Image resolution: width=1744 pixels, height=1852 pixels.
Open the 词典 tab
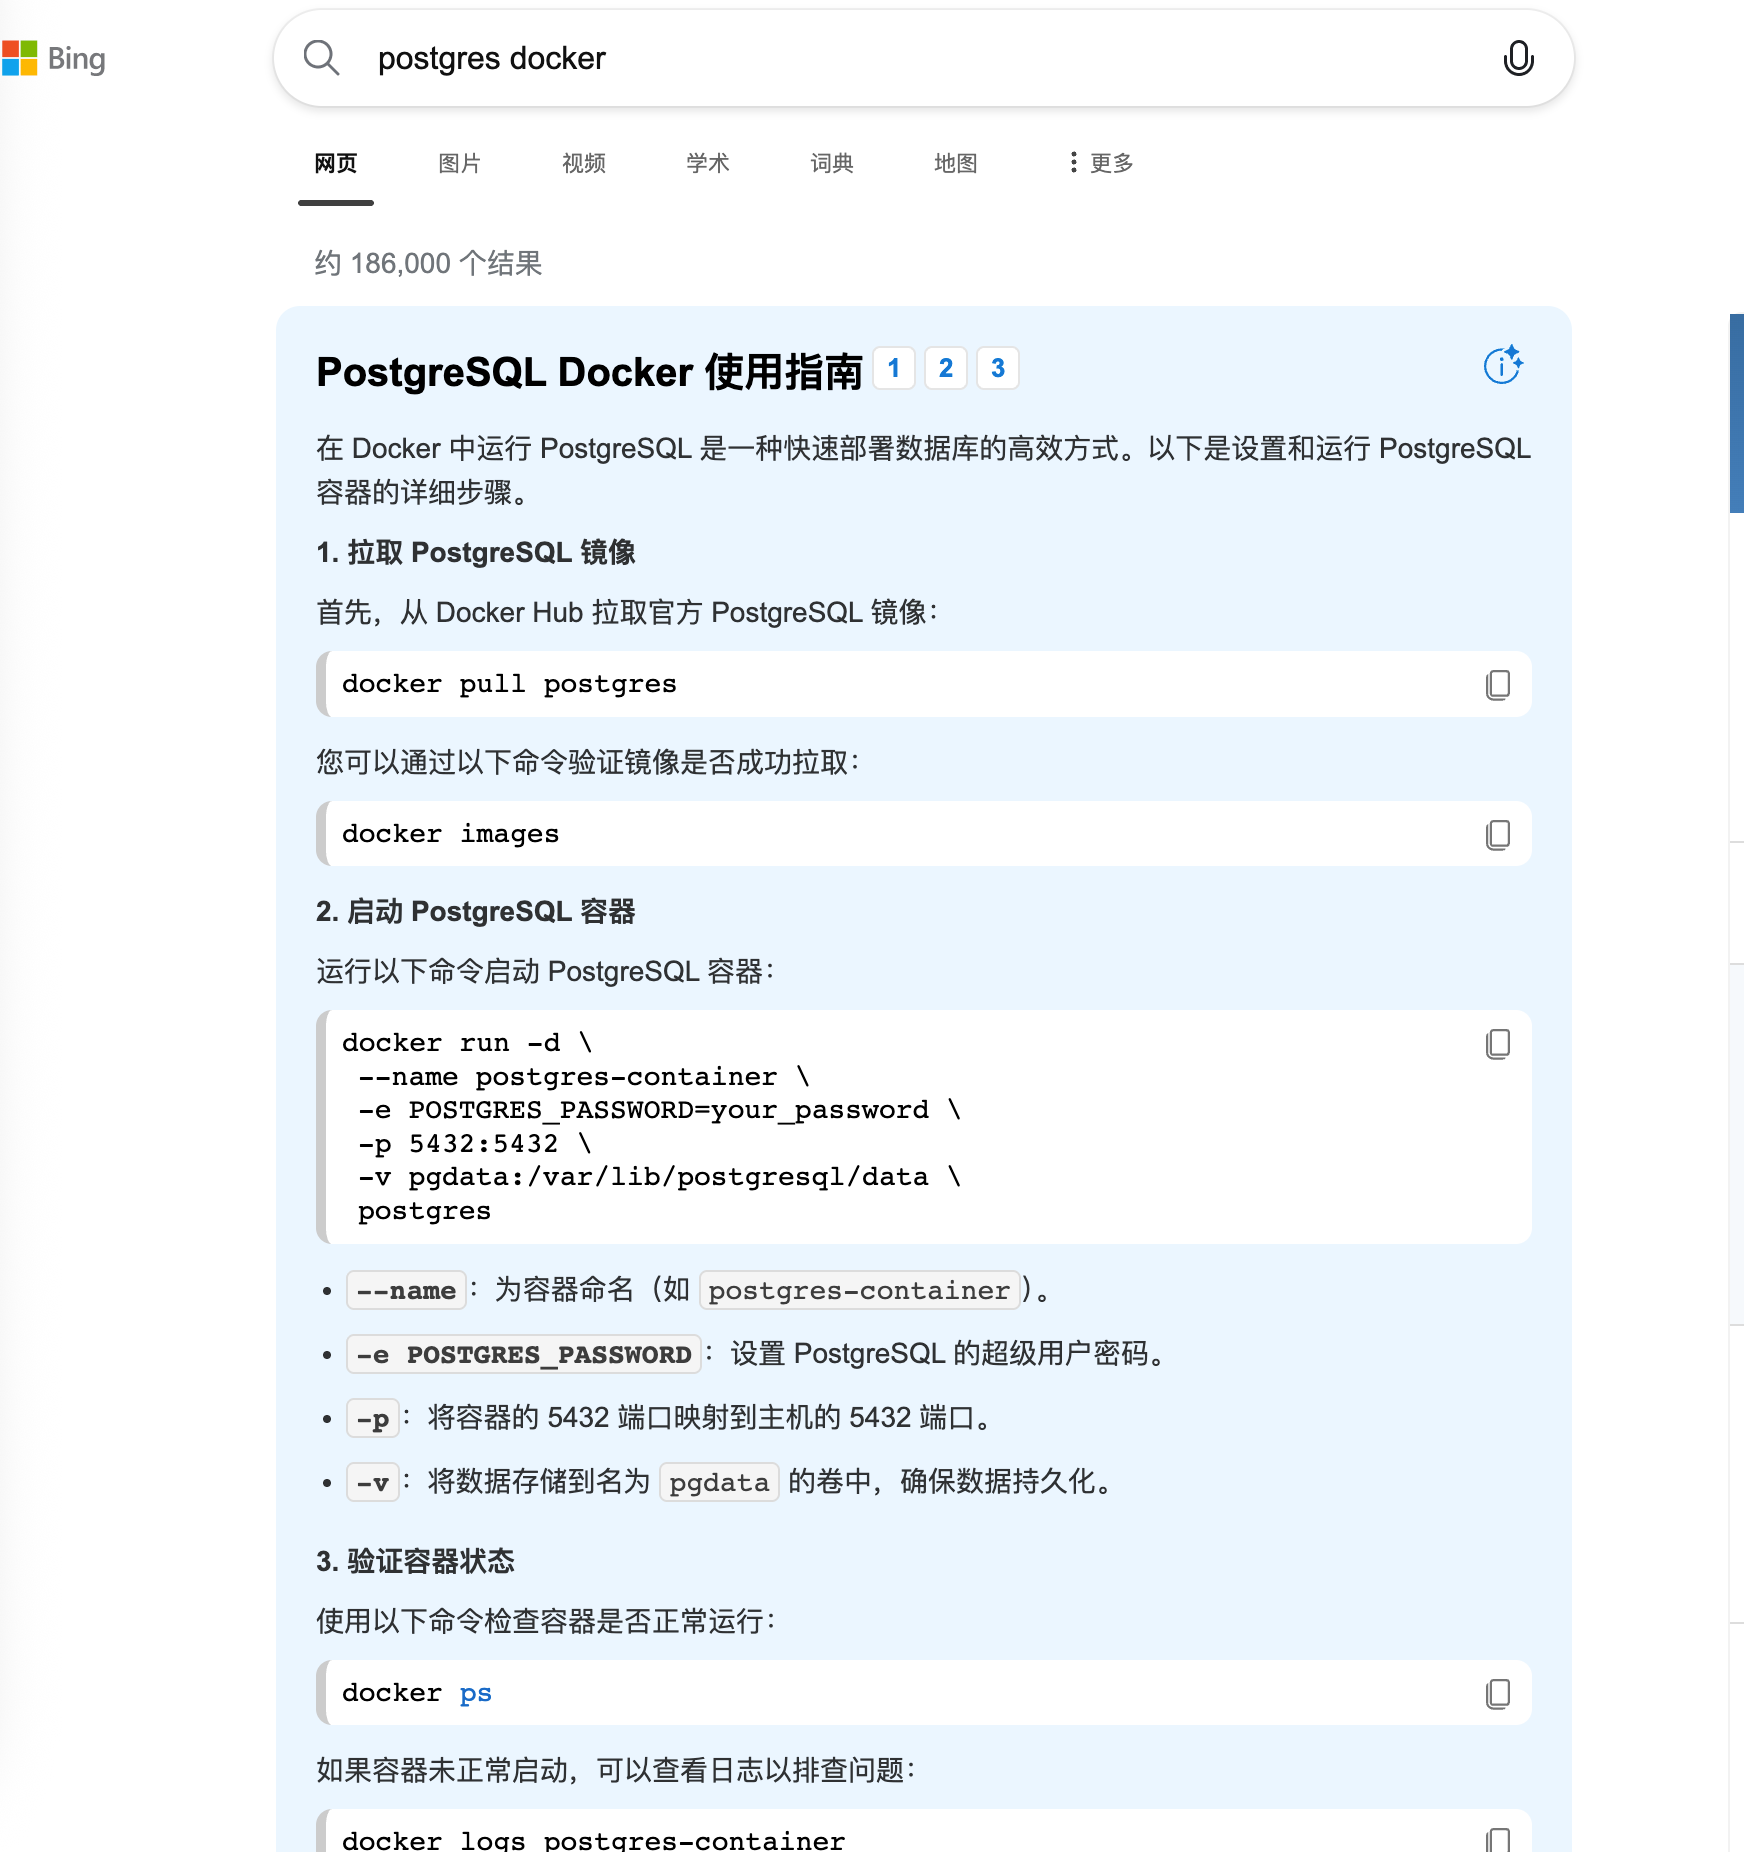pyautogui.click(x=832, y=163)
